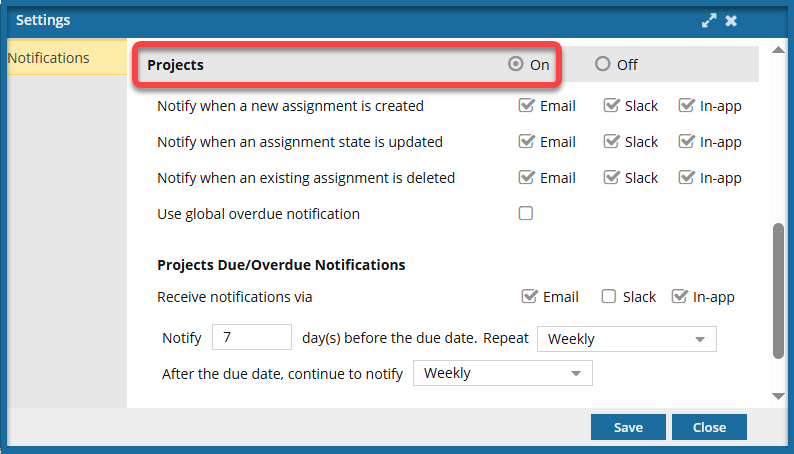Open the after due date Weekly dropdown
This screenshot has height=454, width=794.
point(502,373)
